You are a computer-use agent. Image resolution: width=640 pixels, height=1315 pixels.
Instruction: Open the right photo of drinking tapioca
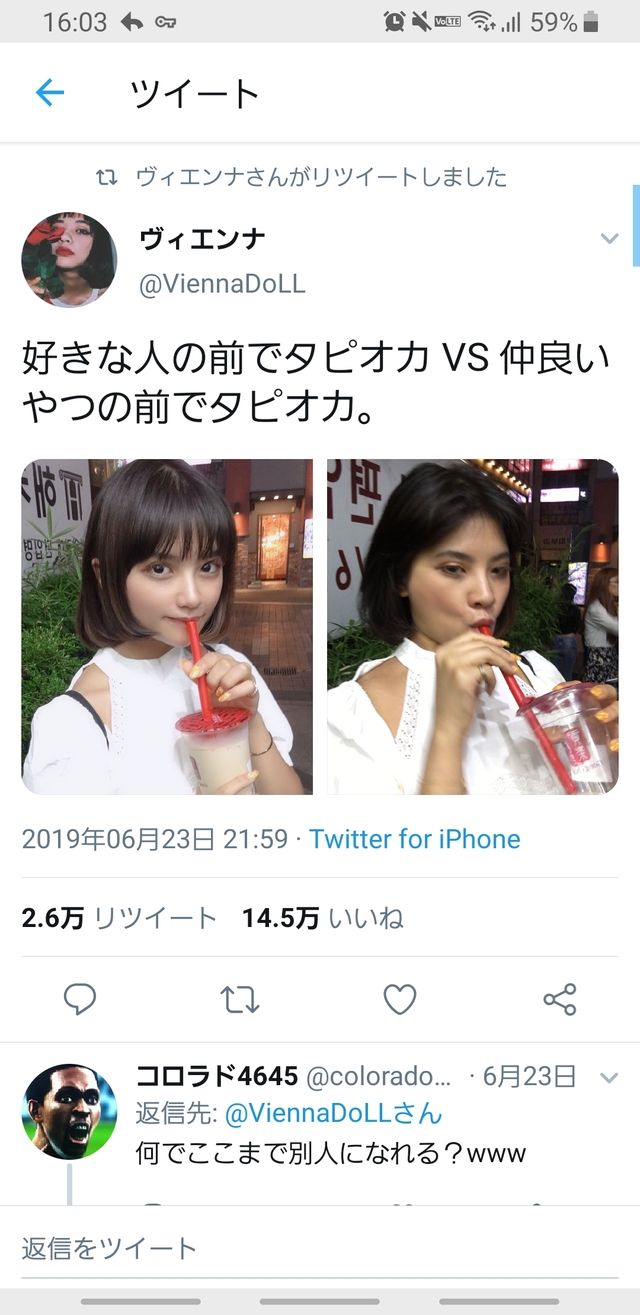click(473, 627)
